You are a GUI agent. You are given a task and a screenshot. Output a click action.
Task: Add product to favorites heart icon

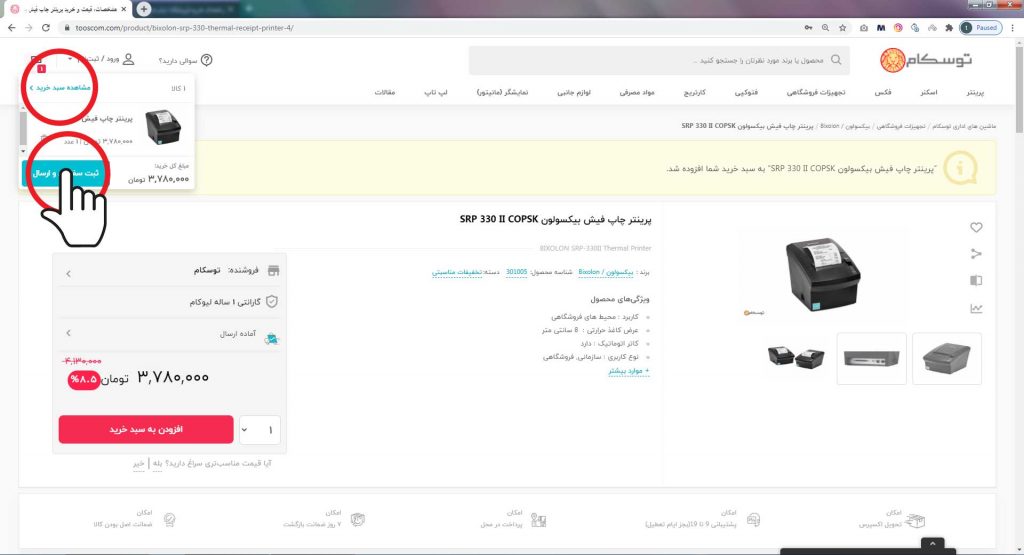(976, 227)
